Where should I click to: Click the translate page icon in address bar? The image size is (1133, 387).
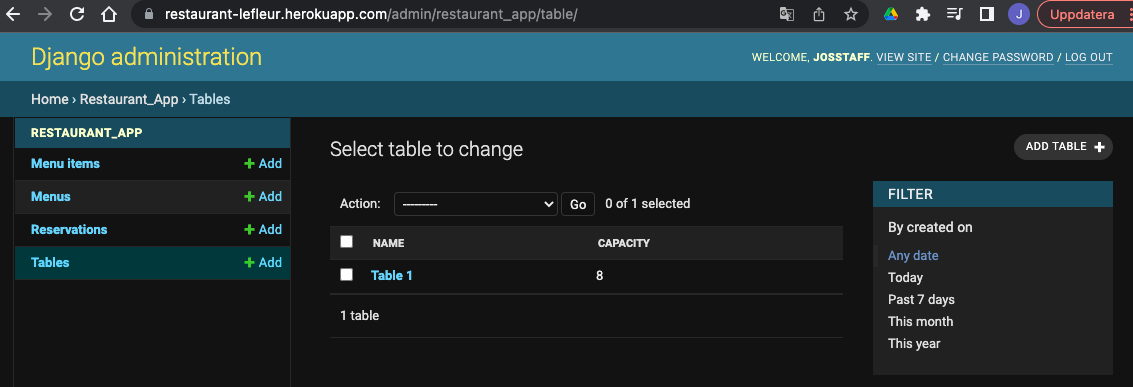pos(787,14)
